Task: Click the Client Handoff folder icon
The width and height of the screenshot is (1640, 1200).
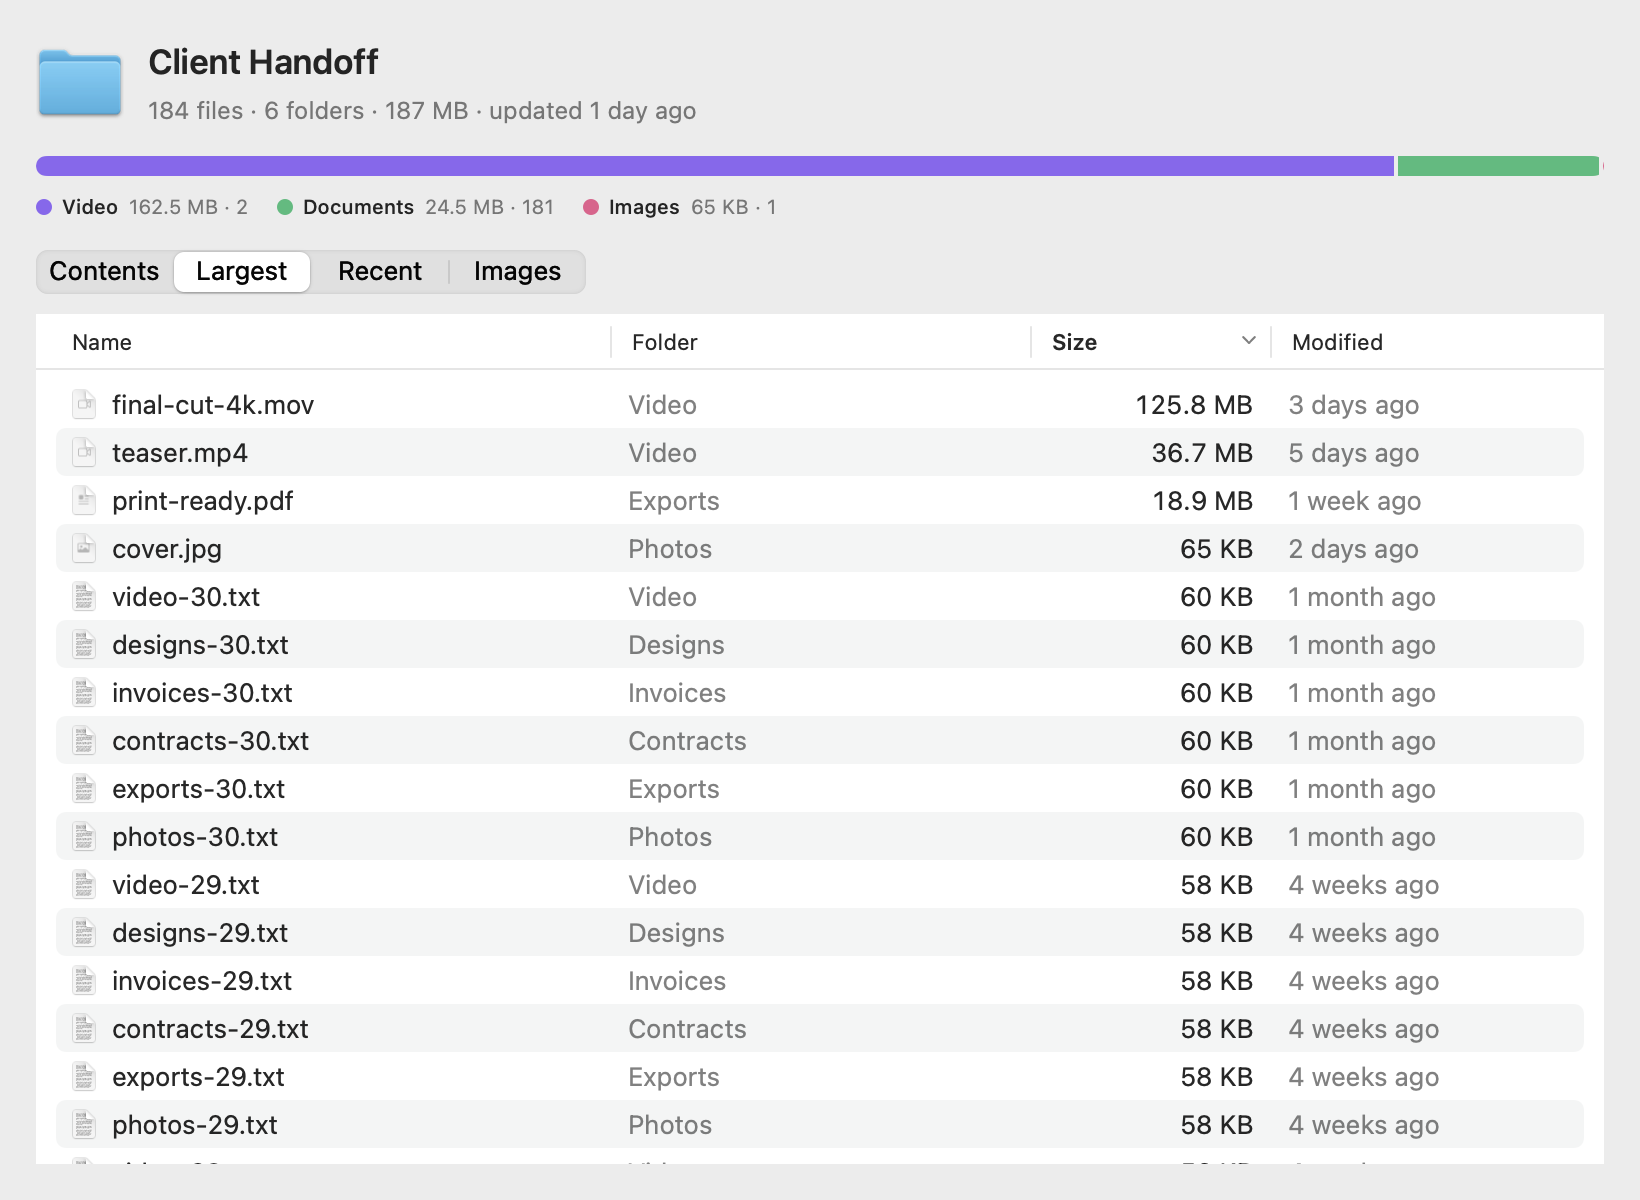Action: pyautogui.click(x=80, y=83)
